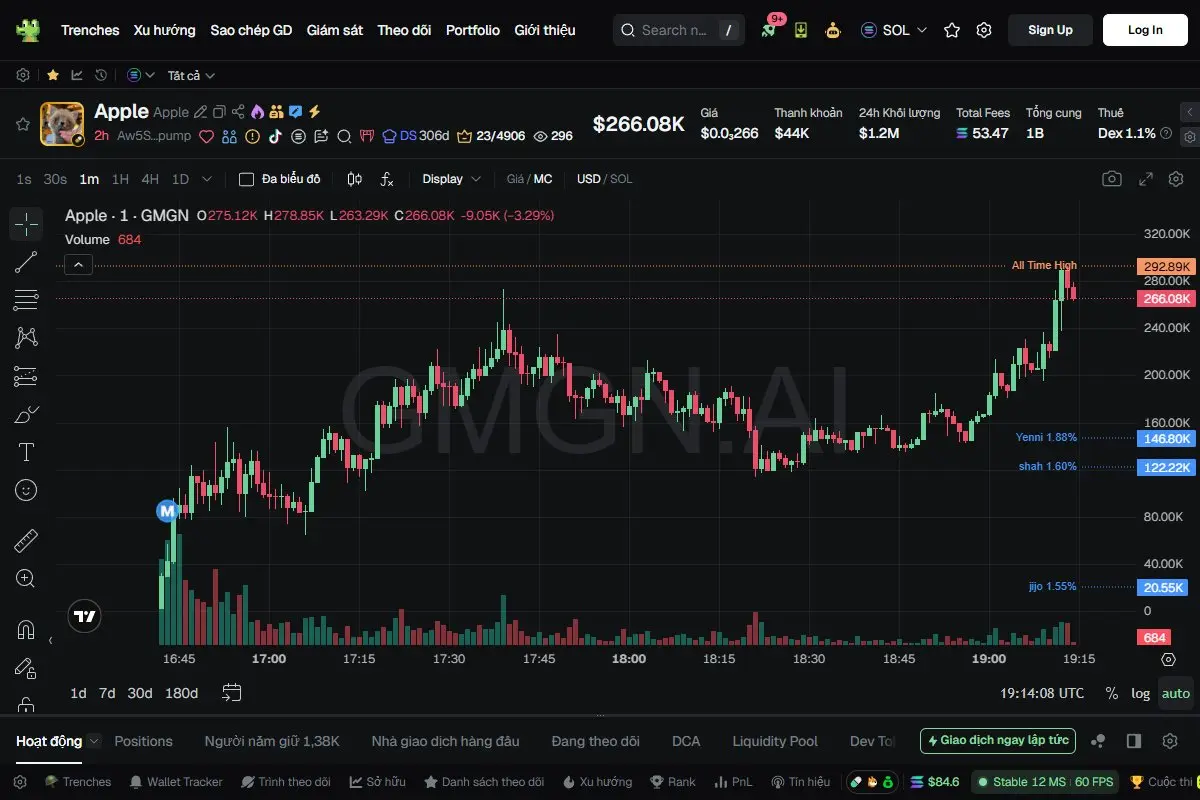Open the Portfolio menu item
The image size is (1200, 800).
pos(473,30)
